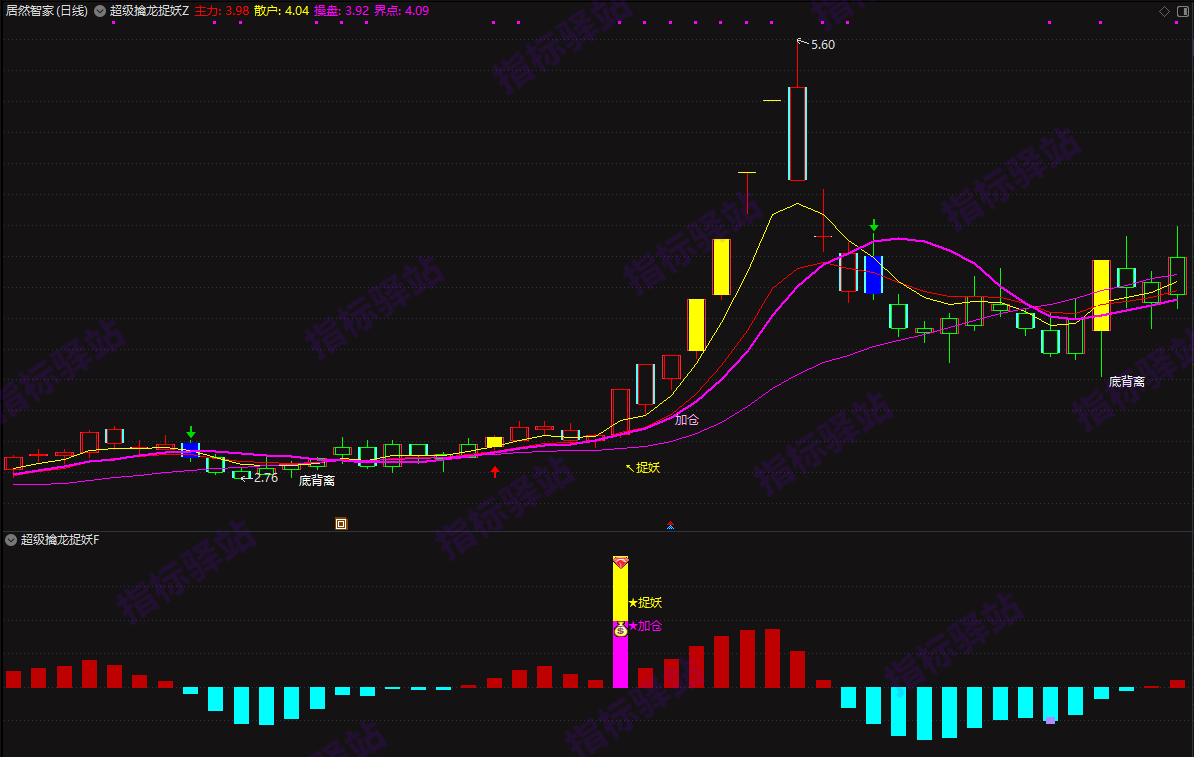Click the ★加仓 label in the sub-panel
The height and width of the screenshot is (757, 1194).
(645, 626)
